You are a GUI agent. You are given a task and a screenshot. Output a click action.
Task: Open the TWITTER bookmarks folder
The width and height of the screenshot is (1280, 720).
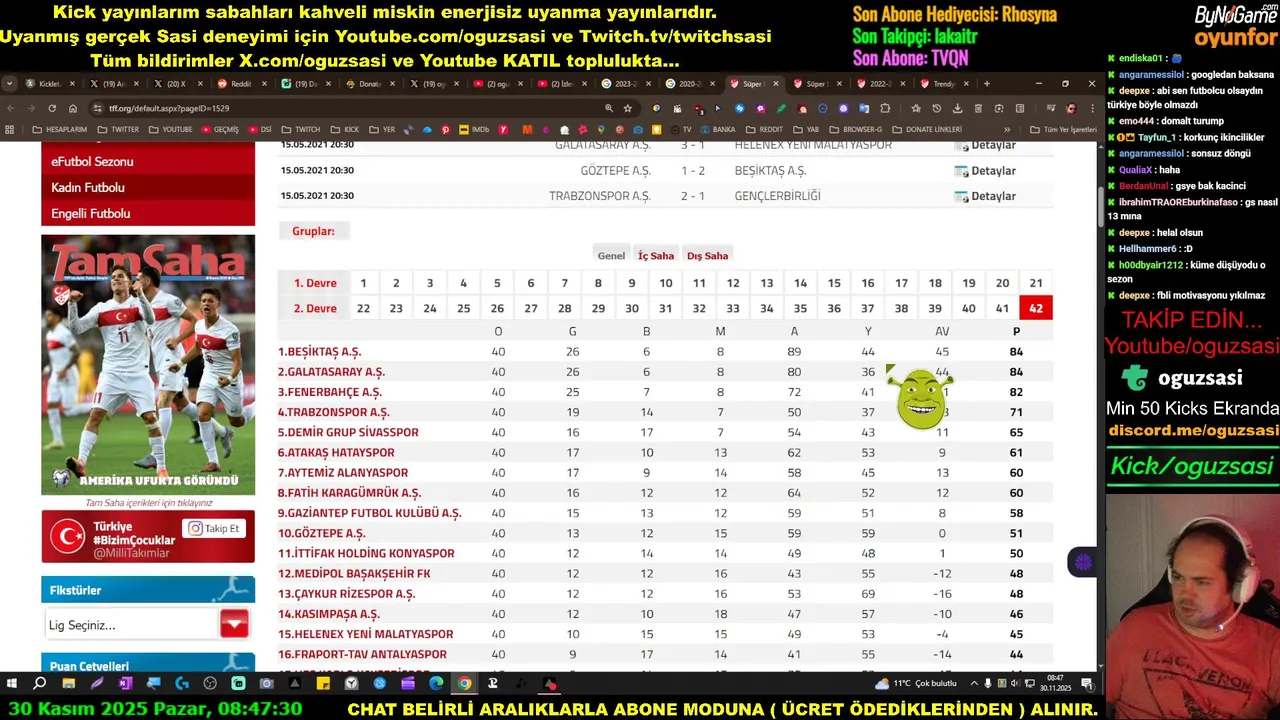pyautogui.click(x=118, y=130)
